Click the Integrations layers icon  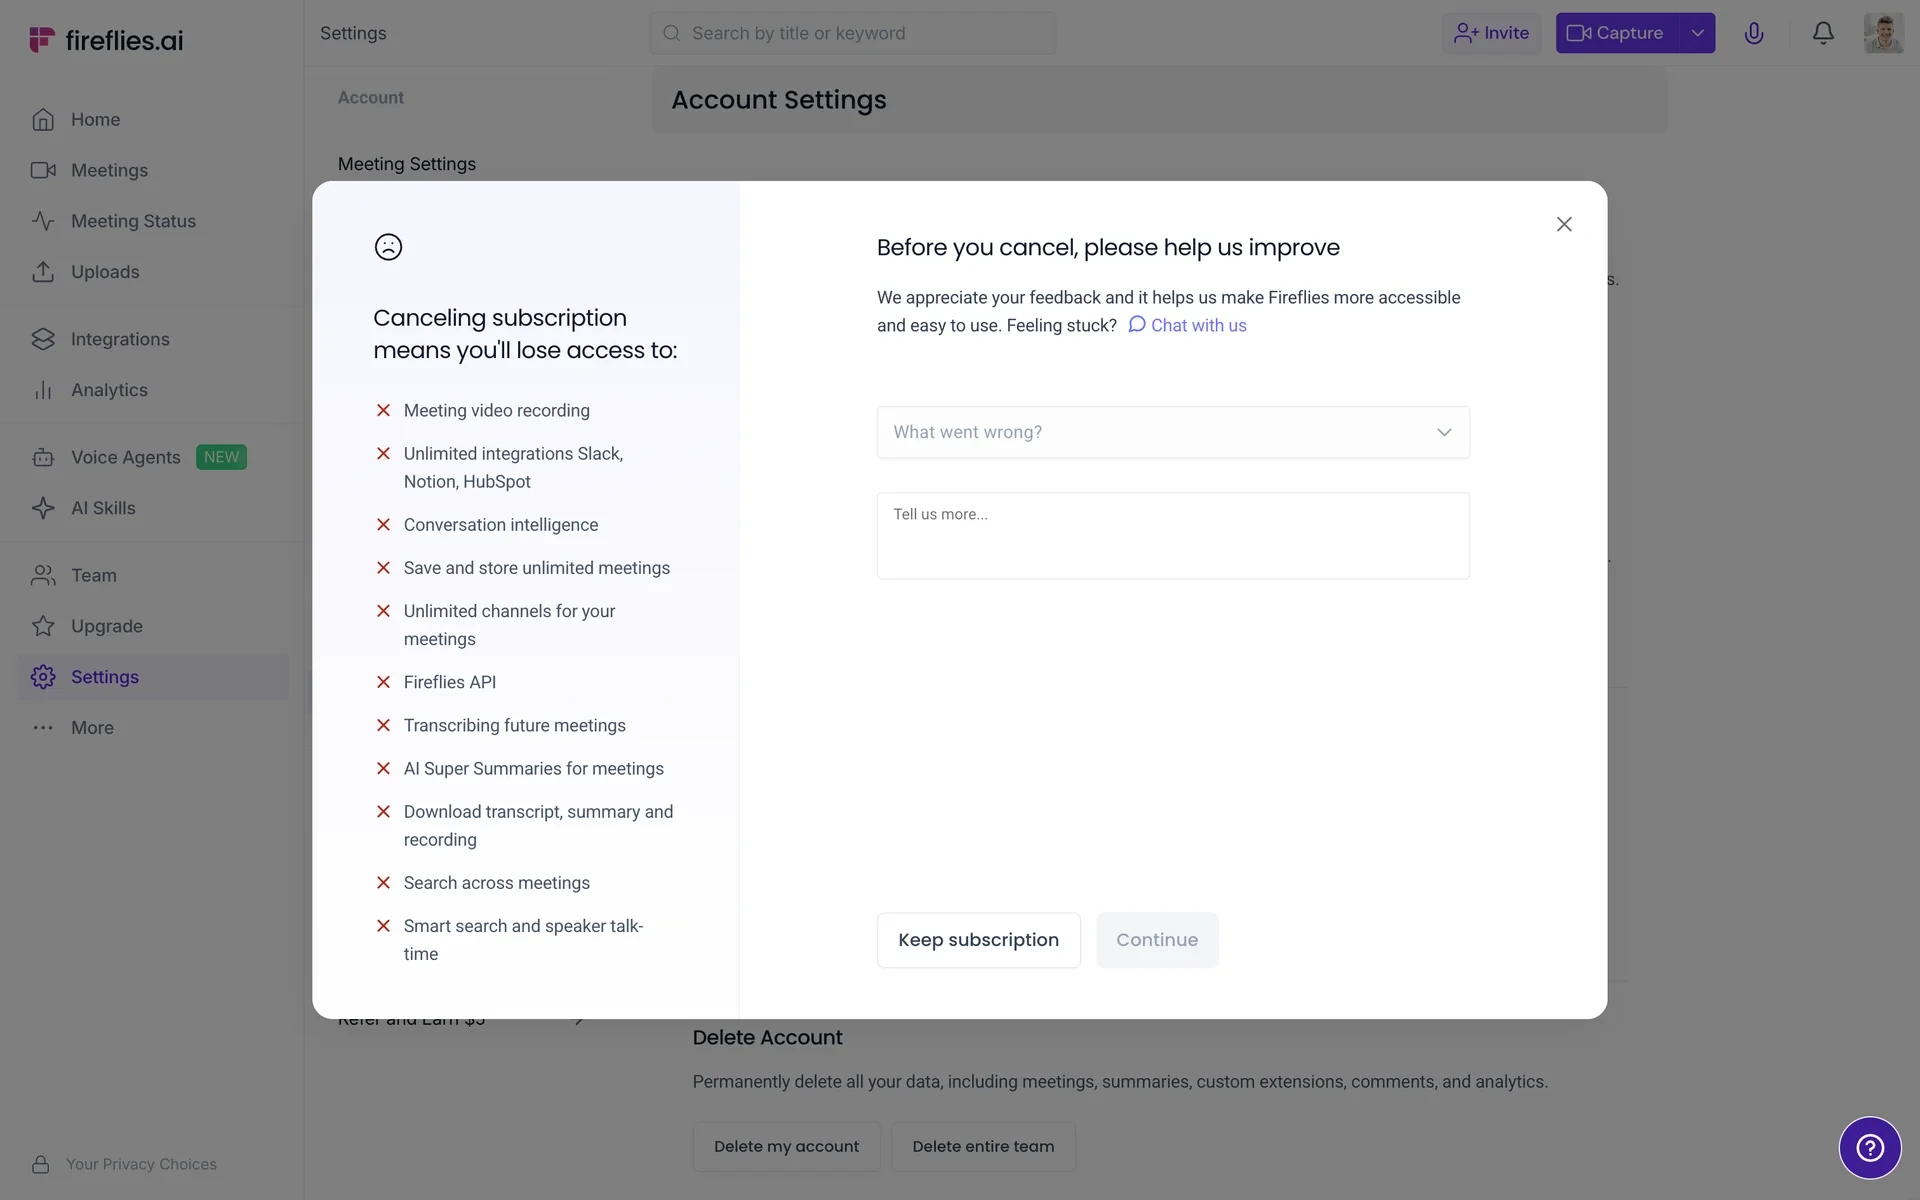(43, 339)
